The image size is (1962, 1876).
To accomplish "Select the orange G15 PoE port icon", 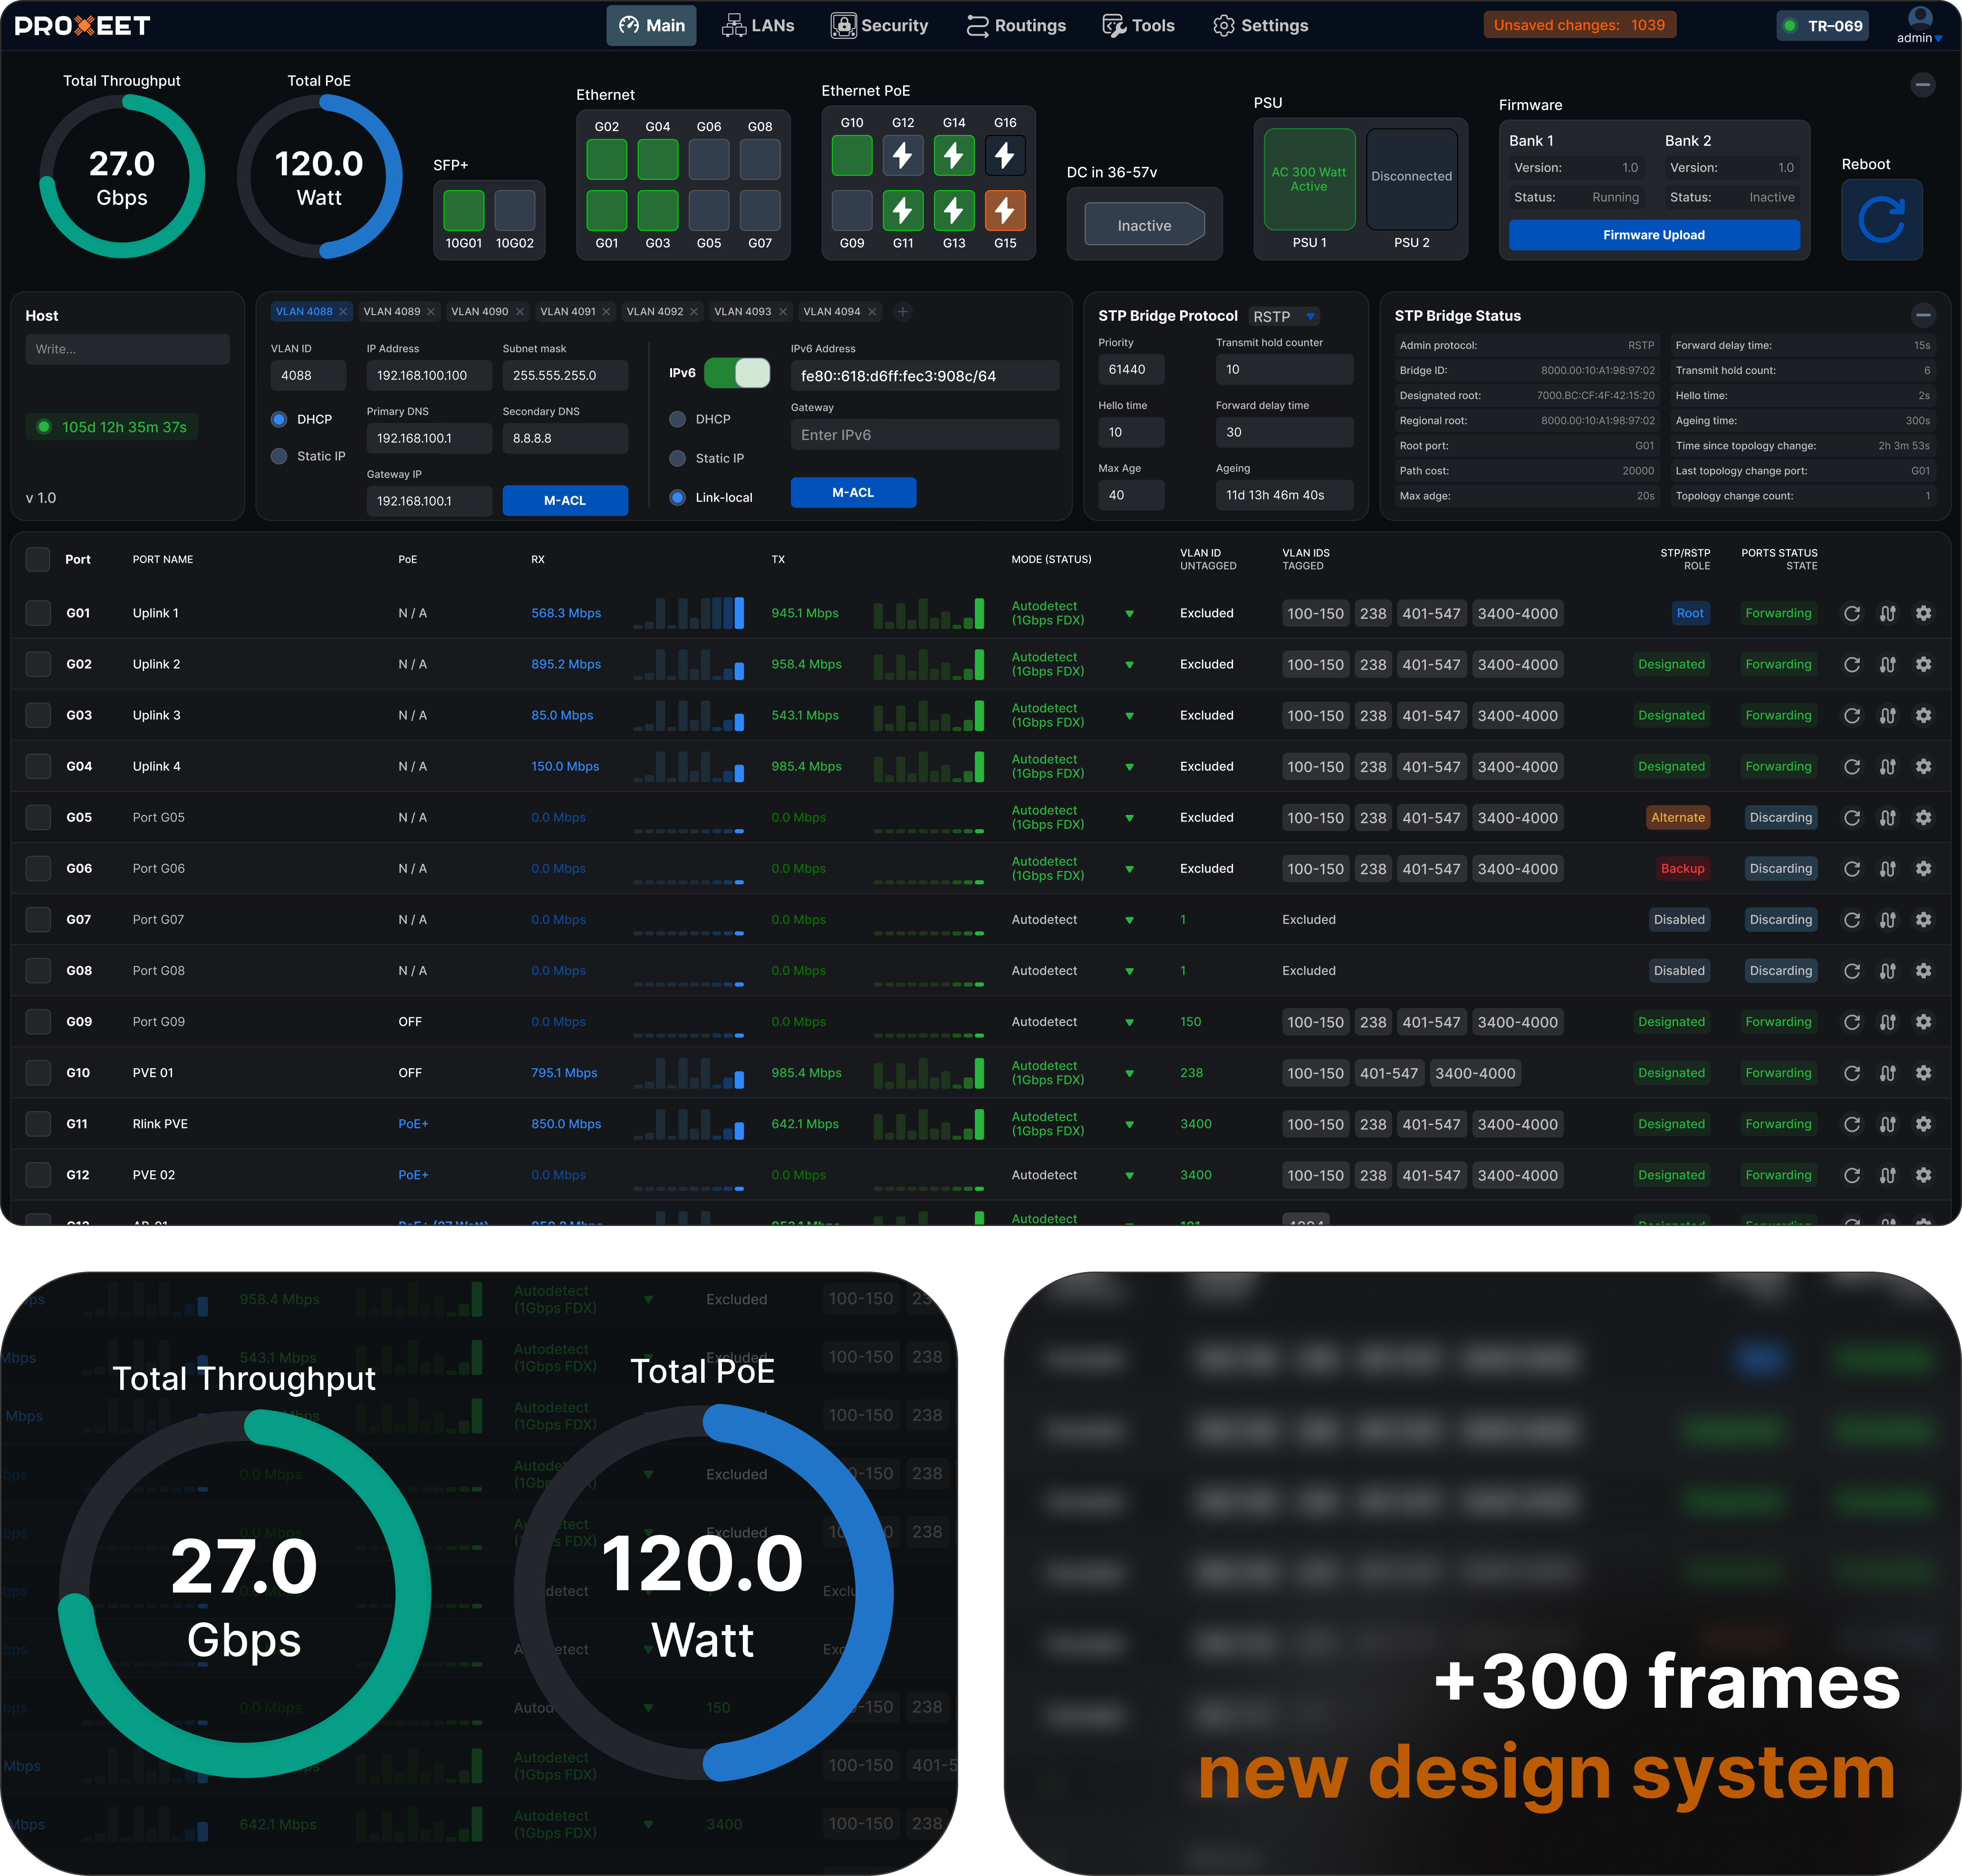I will [1005, 210].
